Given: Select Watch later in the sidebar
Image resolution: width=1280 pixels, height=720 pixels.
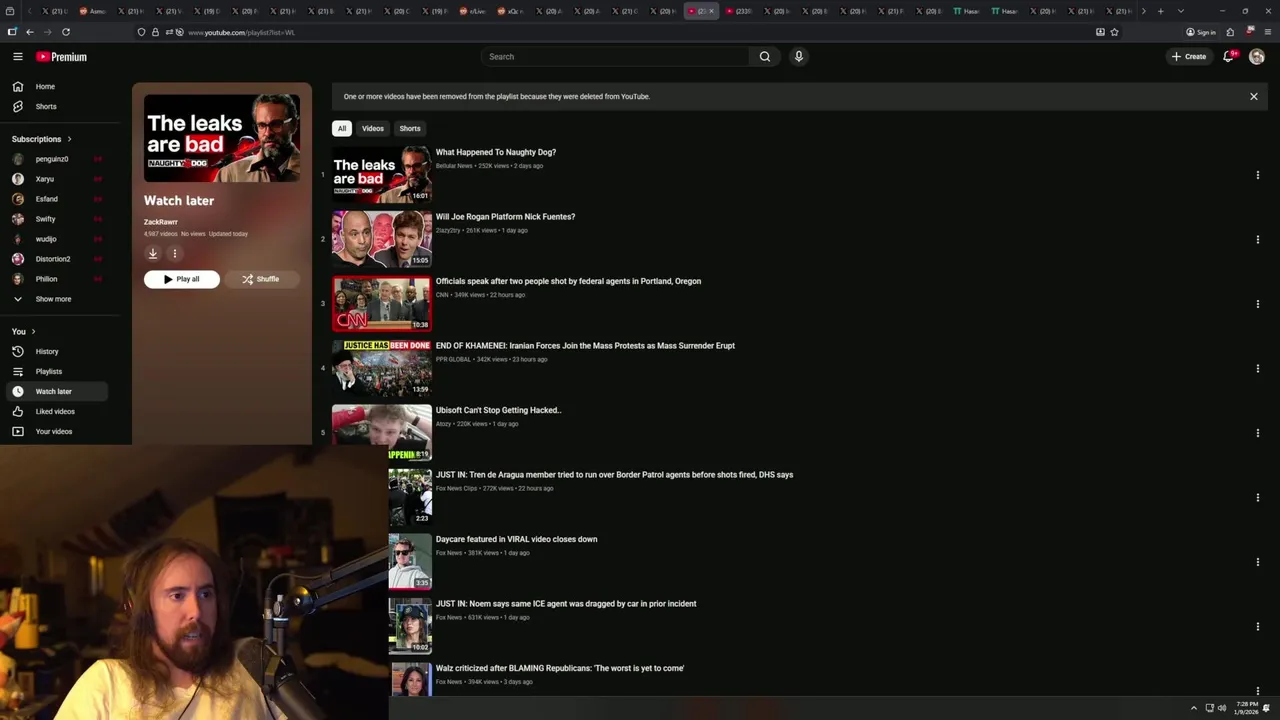Looking at the screenshot, I should point(56,392).
